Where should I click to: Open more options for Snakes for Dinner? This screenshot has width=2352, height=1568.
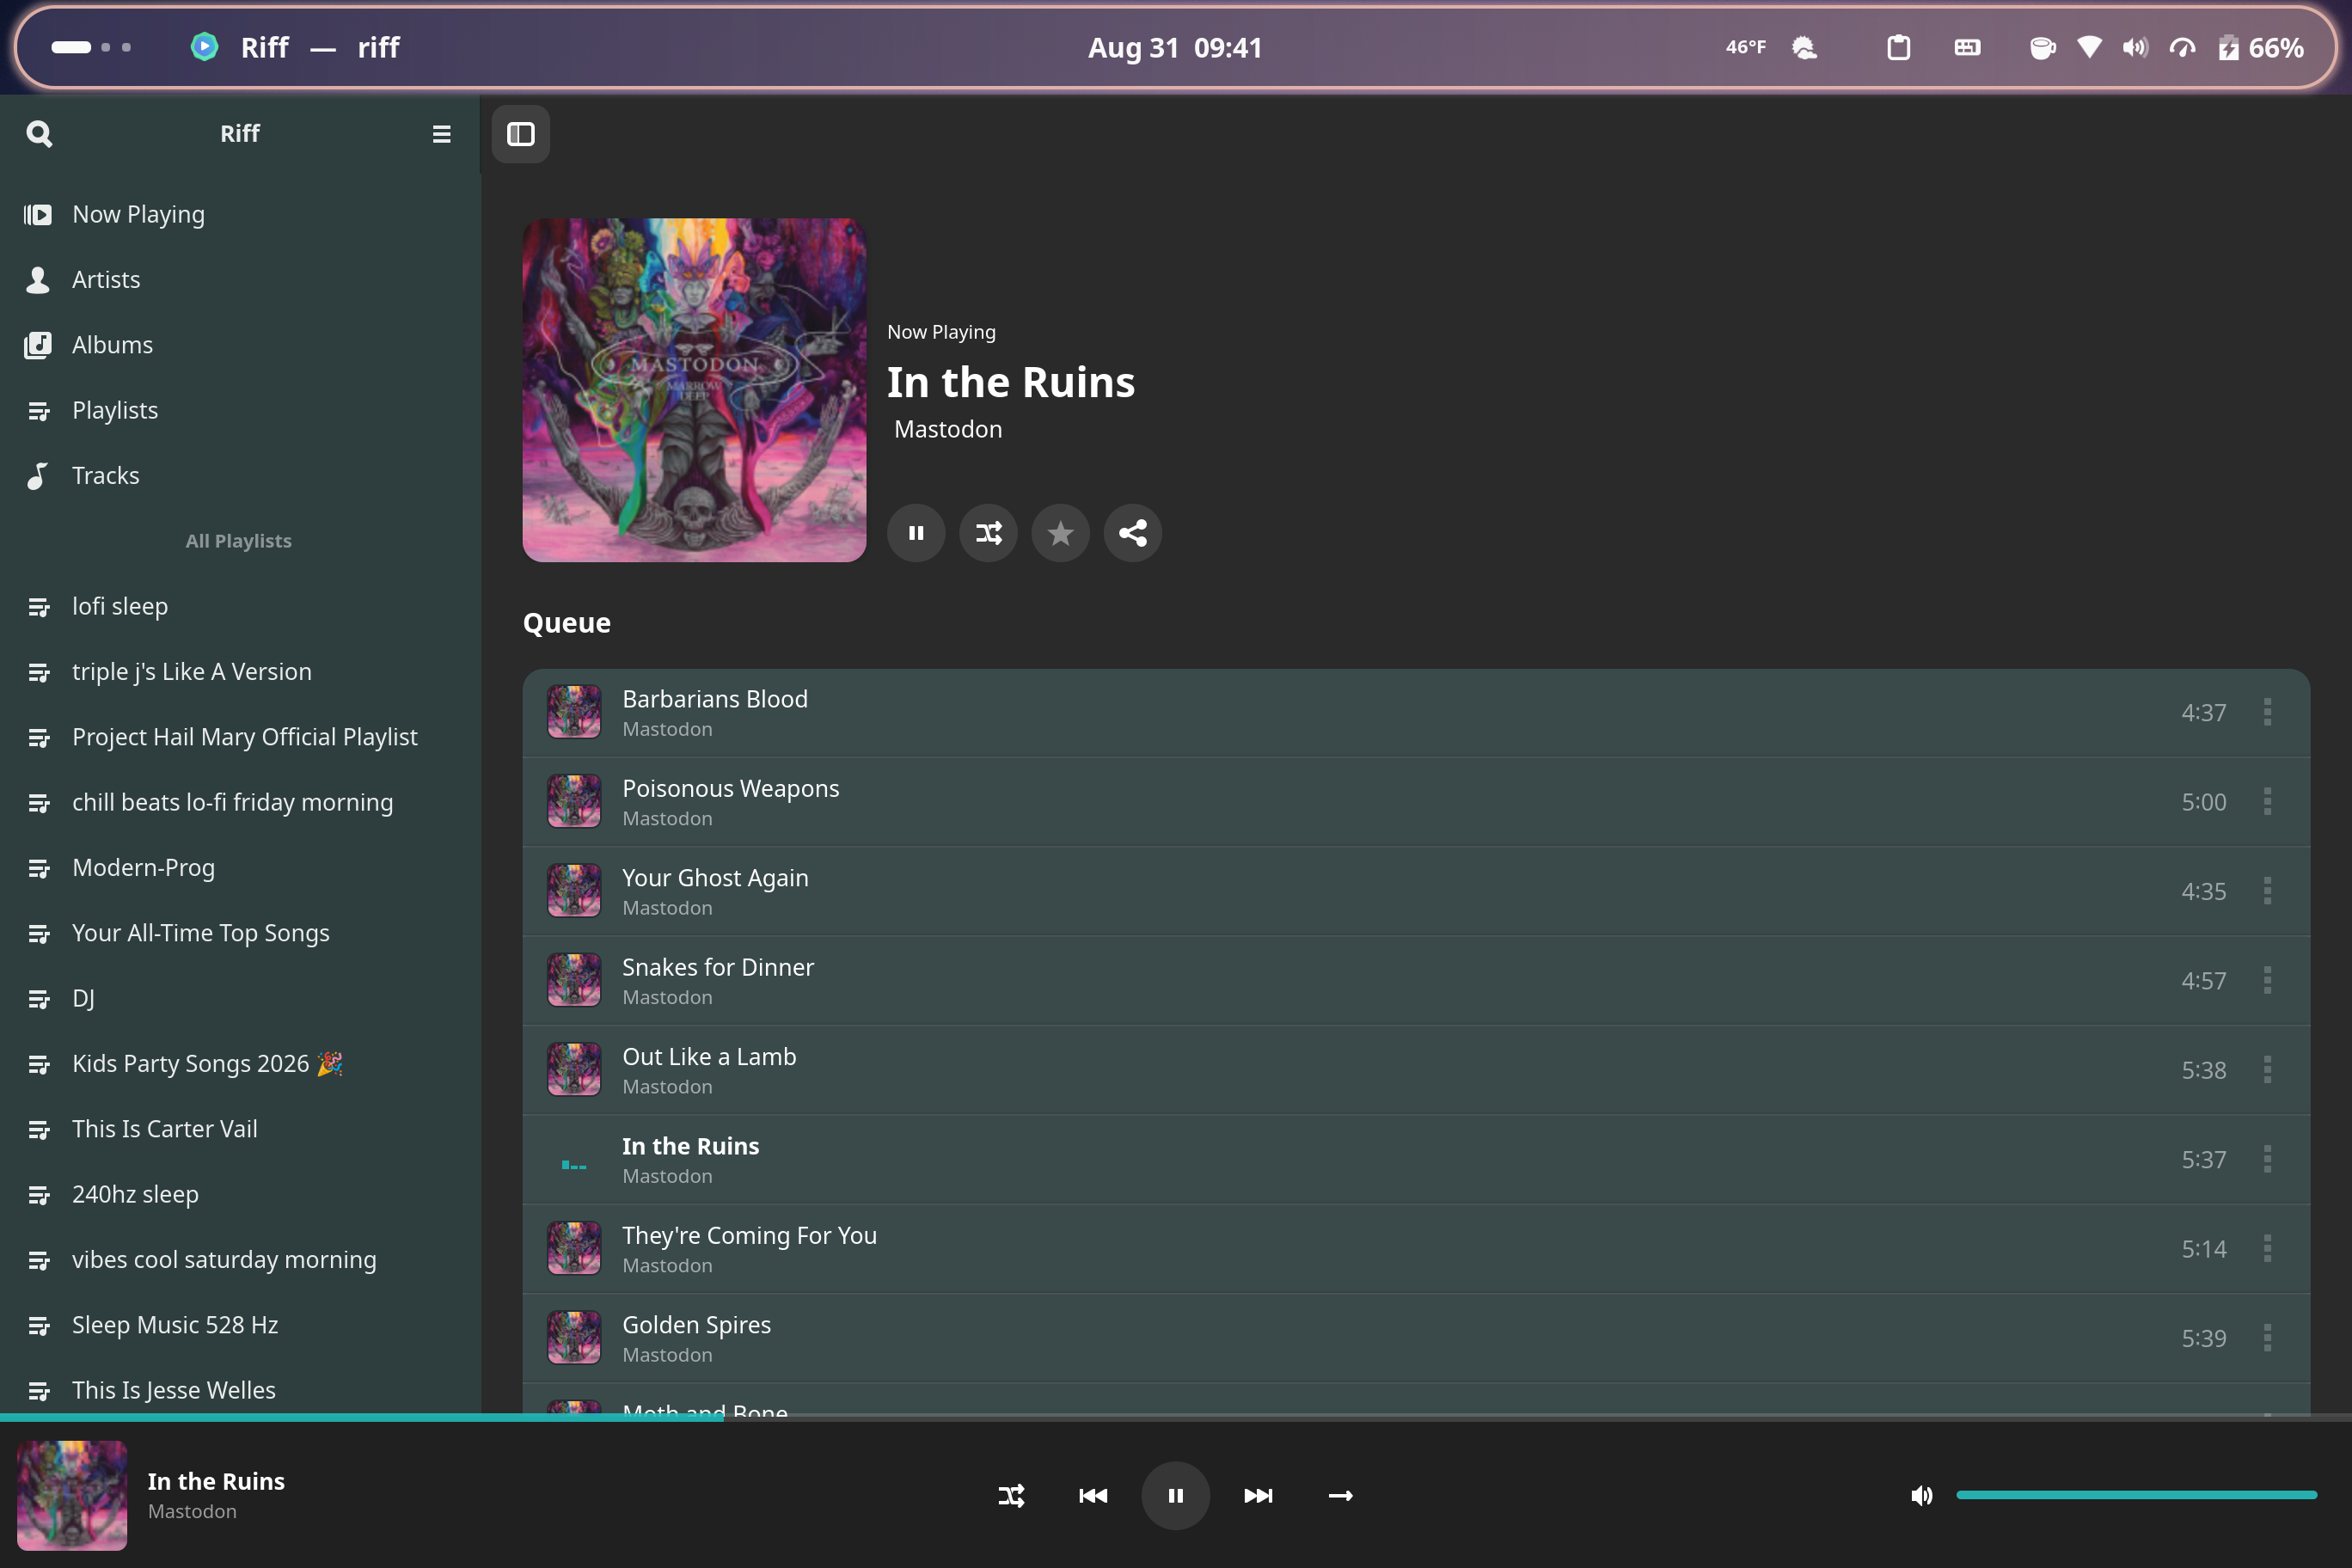tap(2267, 980)
